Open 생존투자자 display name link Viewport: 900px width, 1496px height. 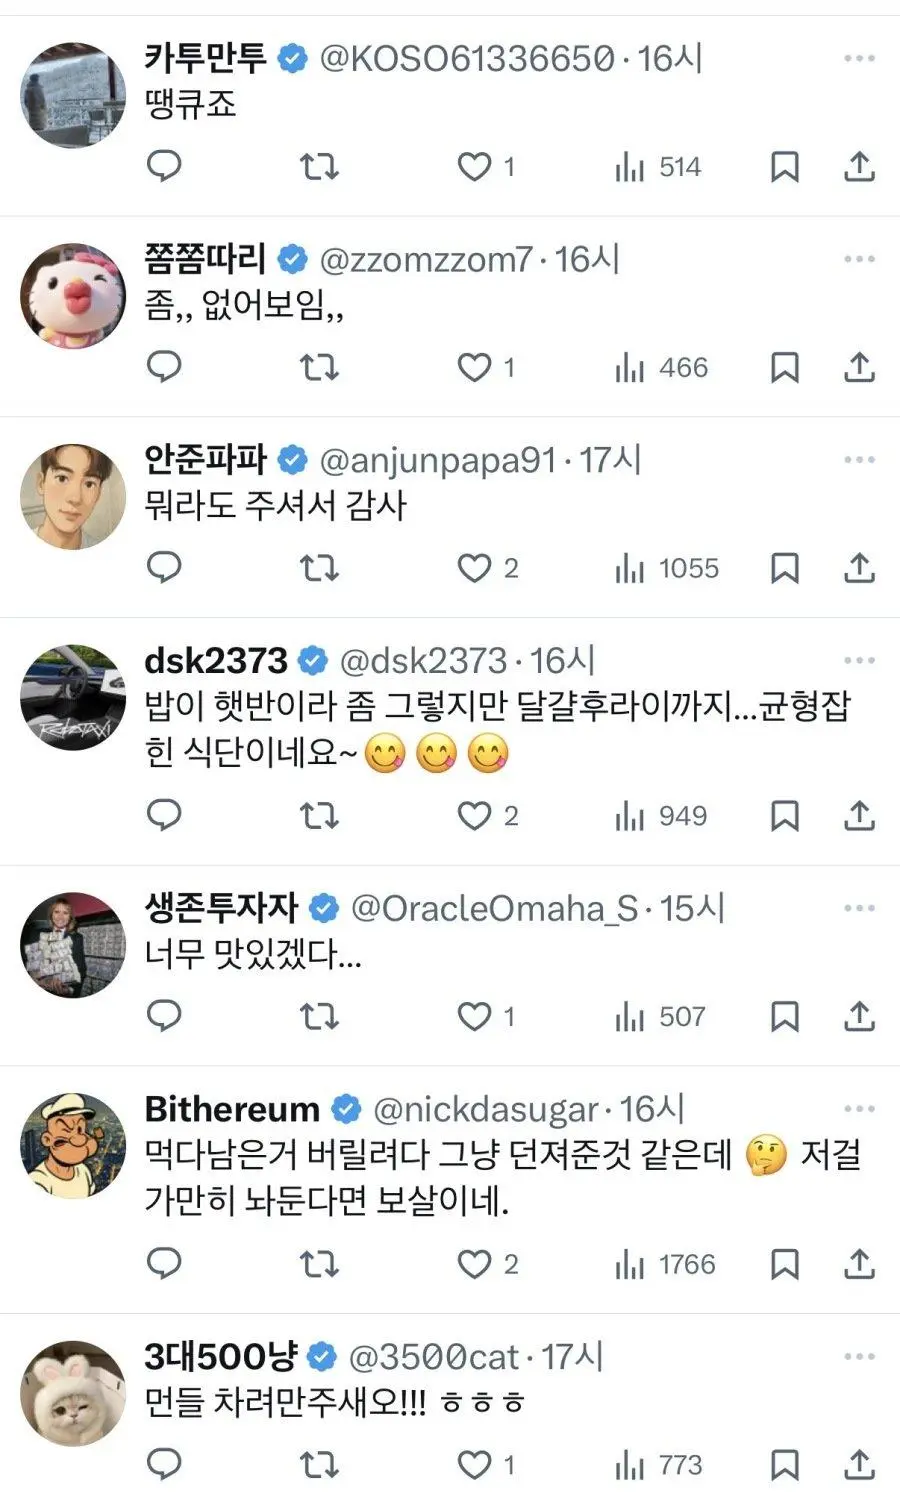pos(222,908)
